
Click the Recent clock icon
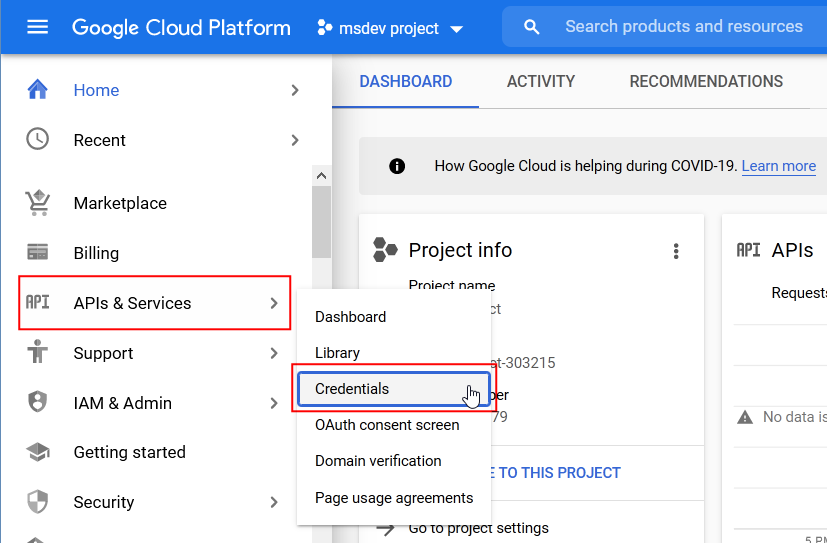tap(37, 140)
